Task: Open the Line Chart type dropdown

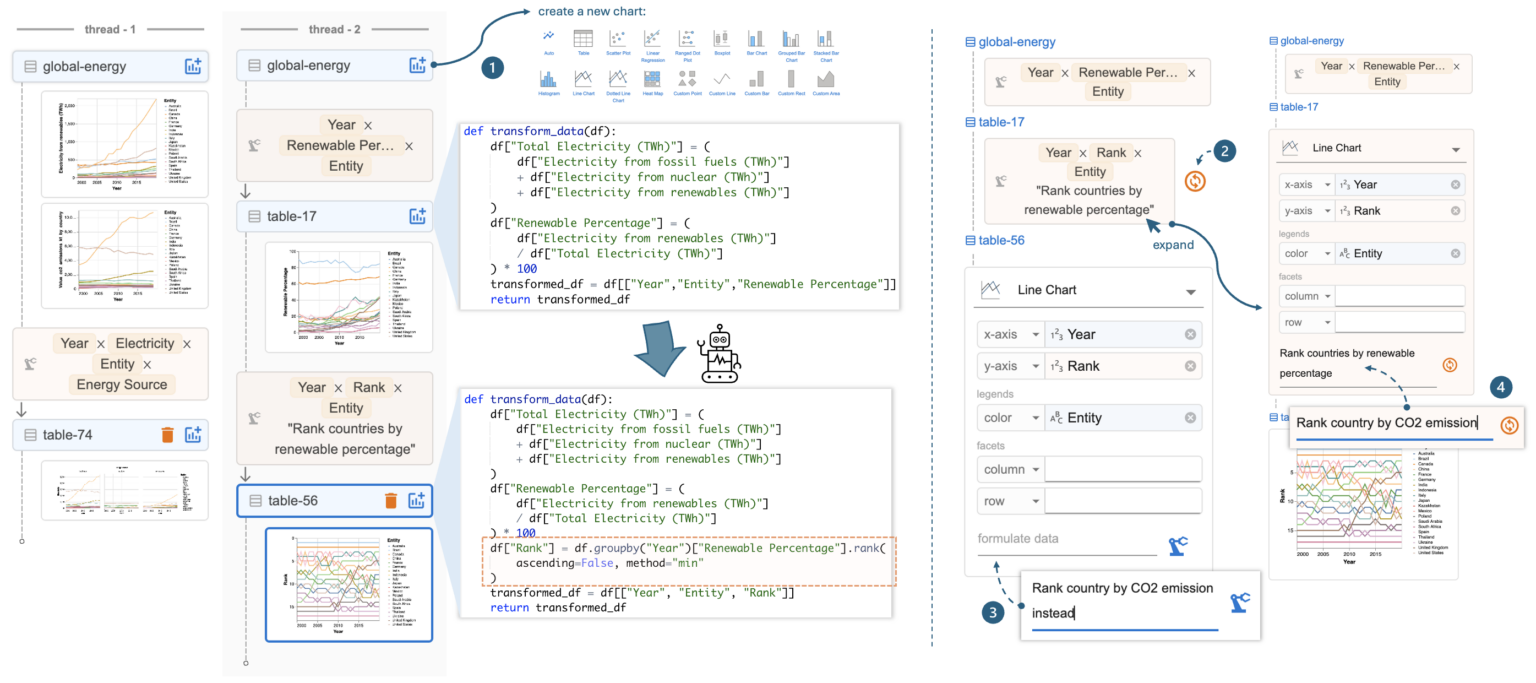Action: (x=1192, y=291)
